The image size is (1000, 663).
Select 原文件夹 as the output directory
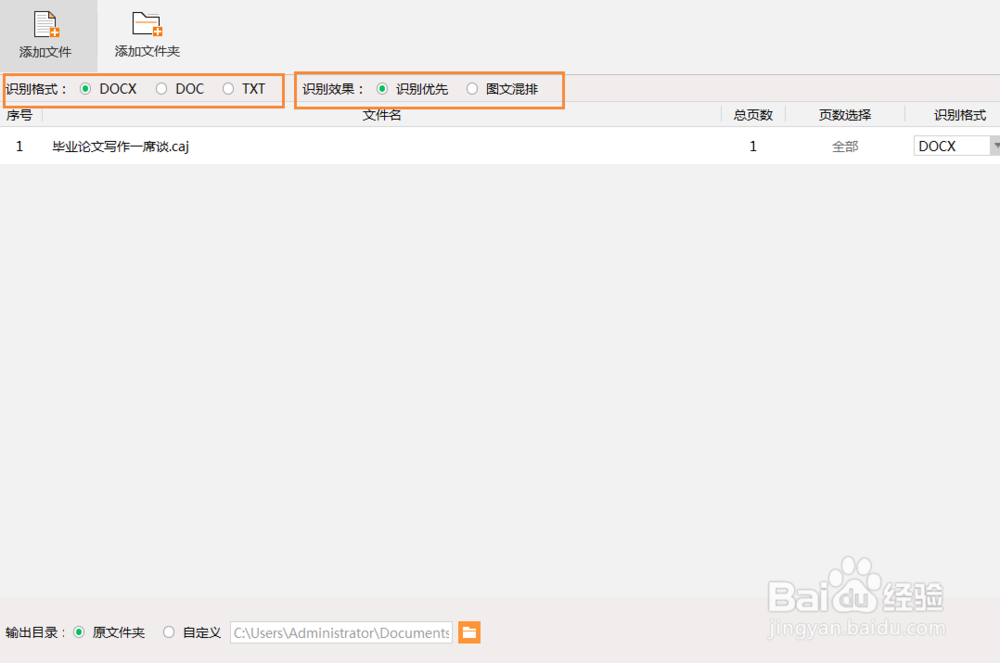click(77, 632)
